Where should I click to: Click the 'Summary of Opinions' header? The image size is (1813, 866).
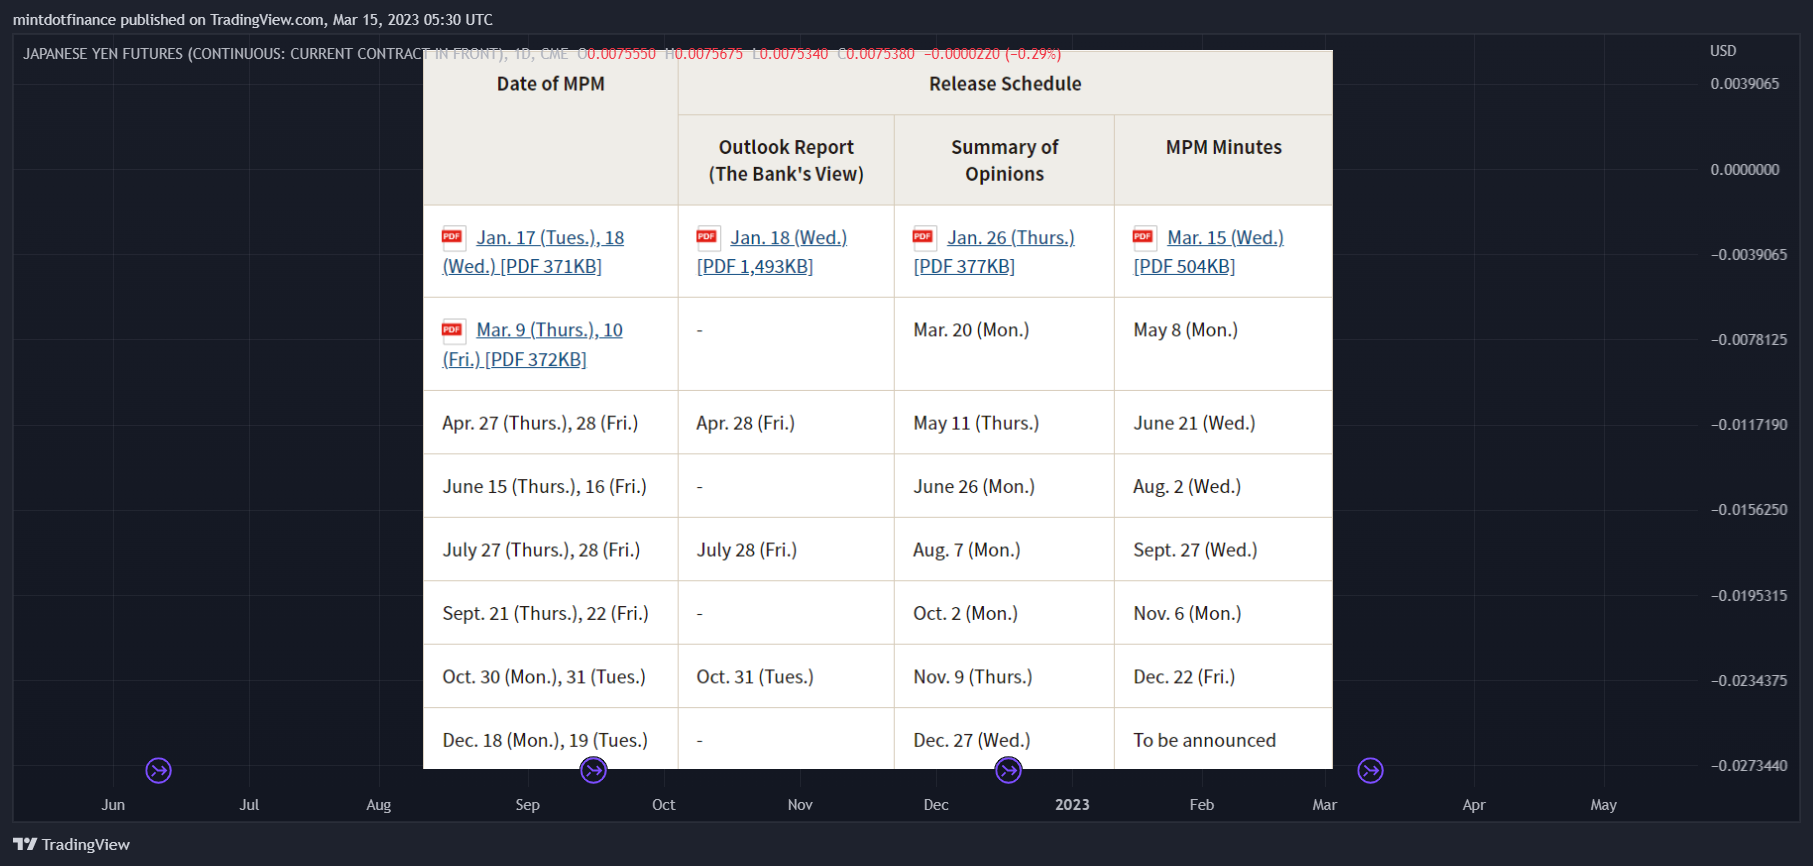pos(1005,160)
